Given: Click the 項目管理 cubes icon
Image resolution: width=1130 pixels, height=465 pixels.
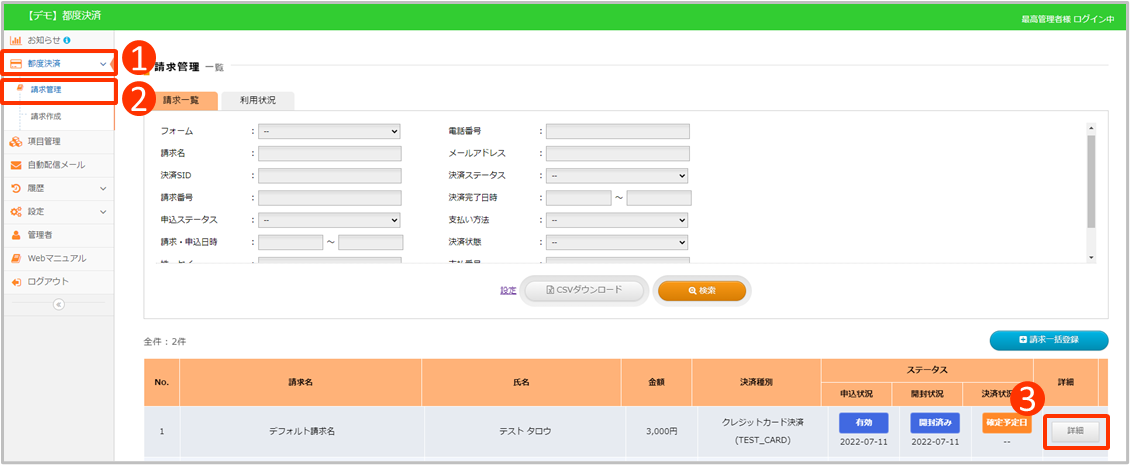Looking at the screenshot, I should [16, 141].
